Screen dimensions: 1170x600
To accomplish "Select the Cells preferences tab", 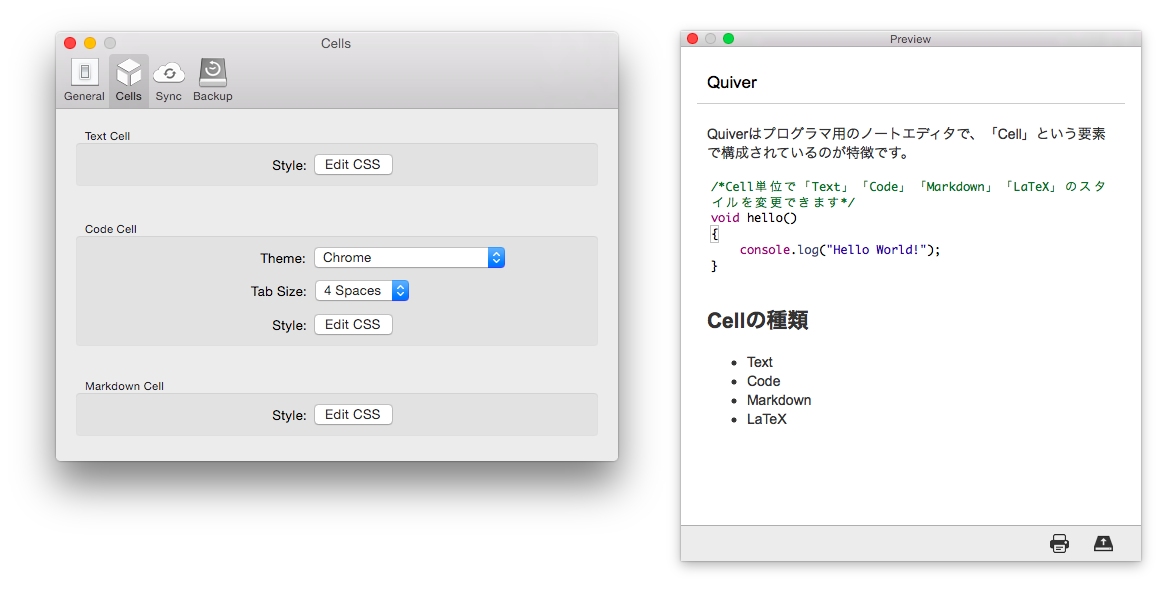I will (128, 81).
